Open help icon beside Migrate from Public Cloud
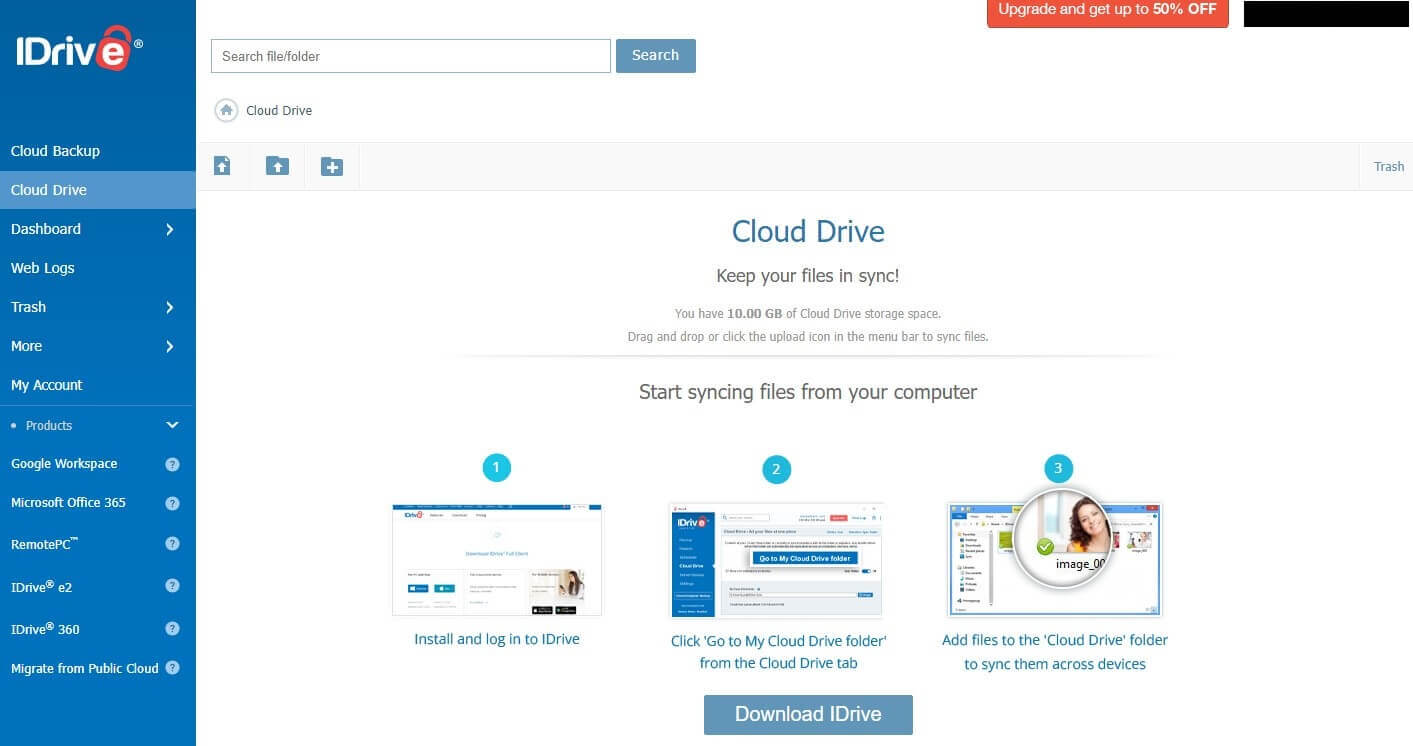The height and width of the screenshot is (746, 1413). [172, 668]
